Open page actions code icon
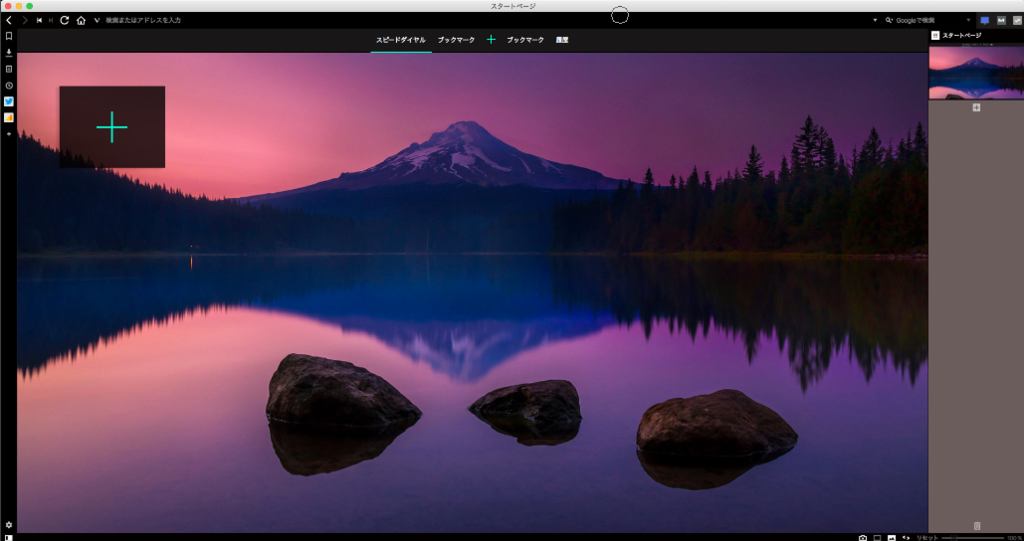Viewport: 1024px width, 541px height. (906, 538)
